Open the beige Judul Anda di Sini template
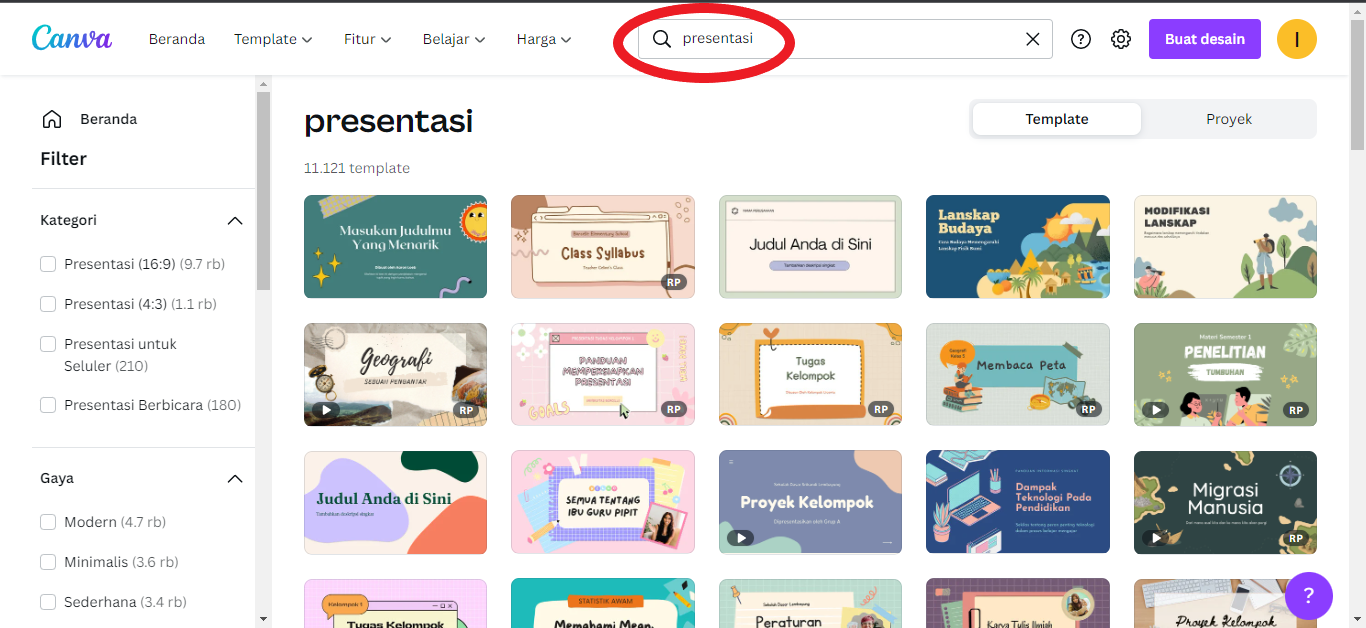 tap(810, 247)
